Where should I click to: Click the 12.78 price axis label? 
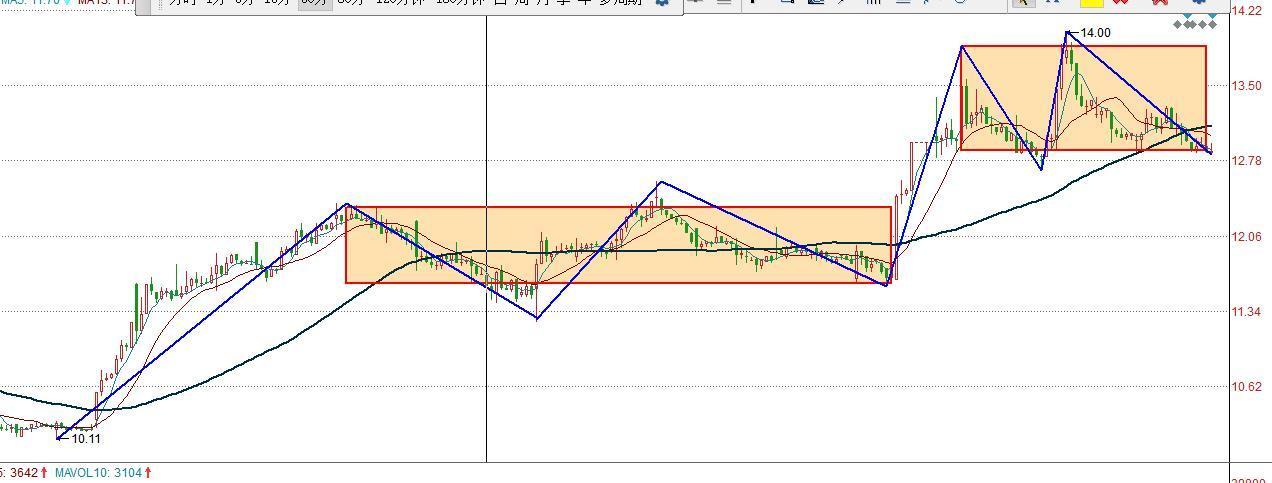(x=1247, y=161)
